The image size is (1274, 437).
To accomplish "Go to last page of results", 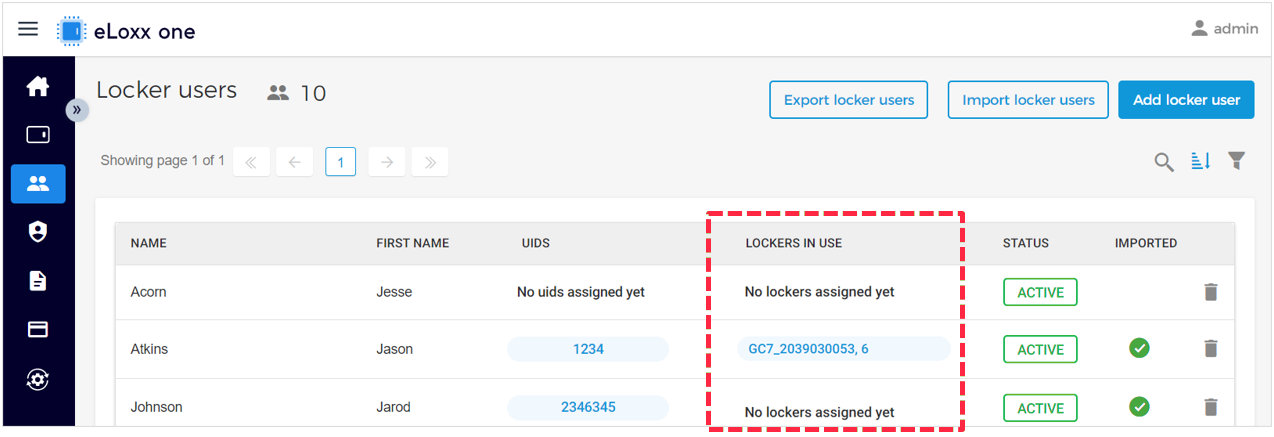I will point(430,162).
